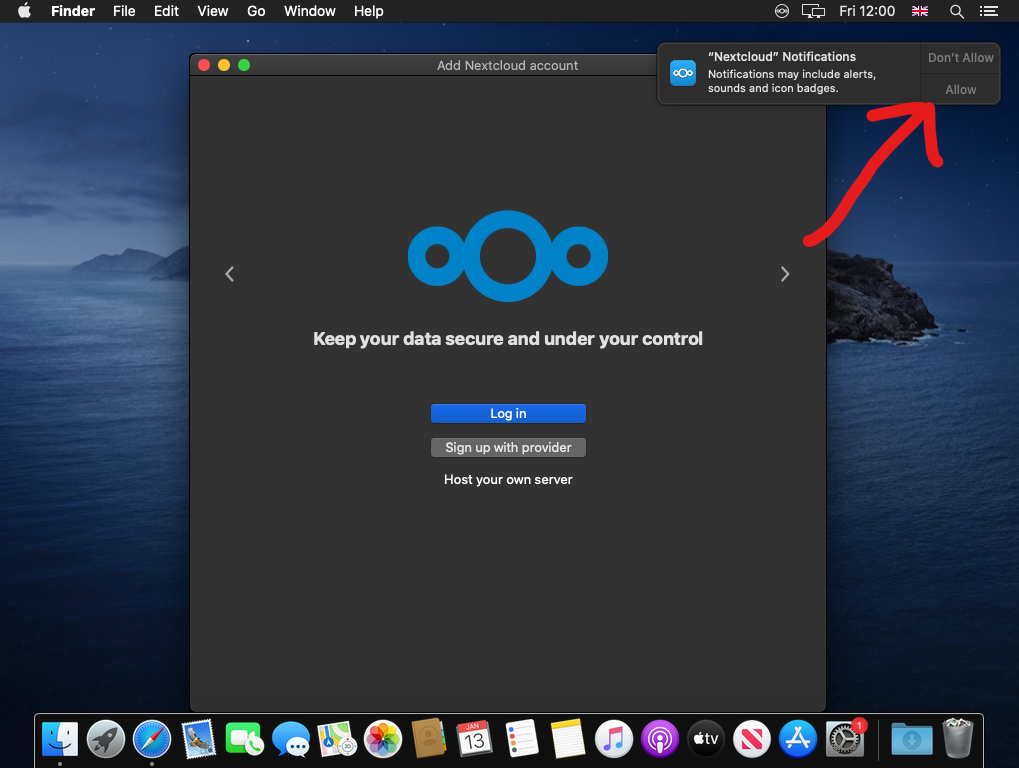
Task: Open Notification Centre list icon
Action: pyautogui.click(x=989, y=11)
